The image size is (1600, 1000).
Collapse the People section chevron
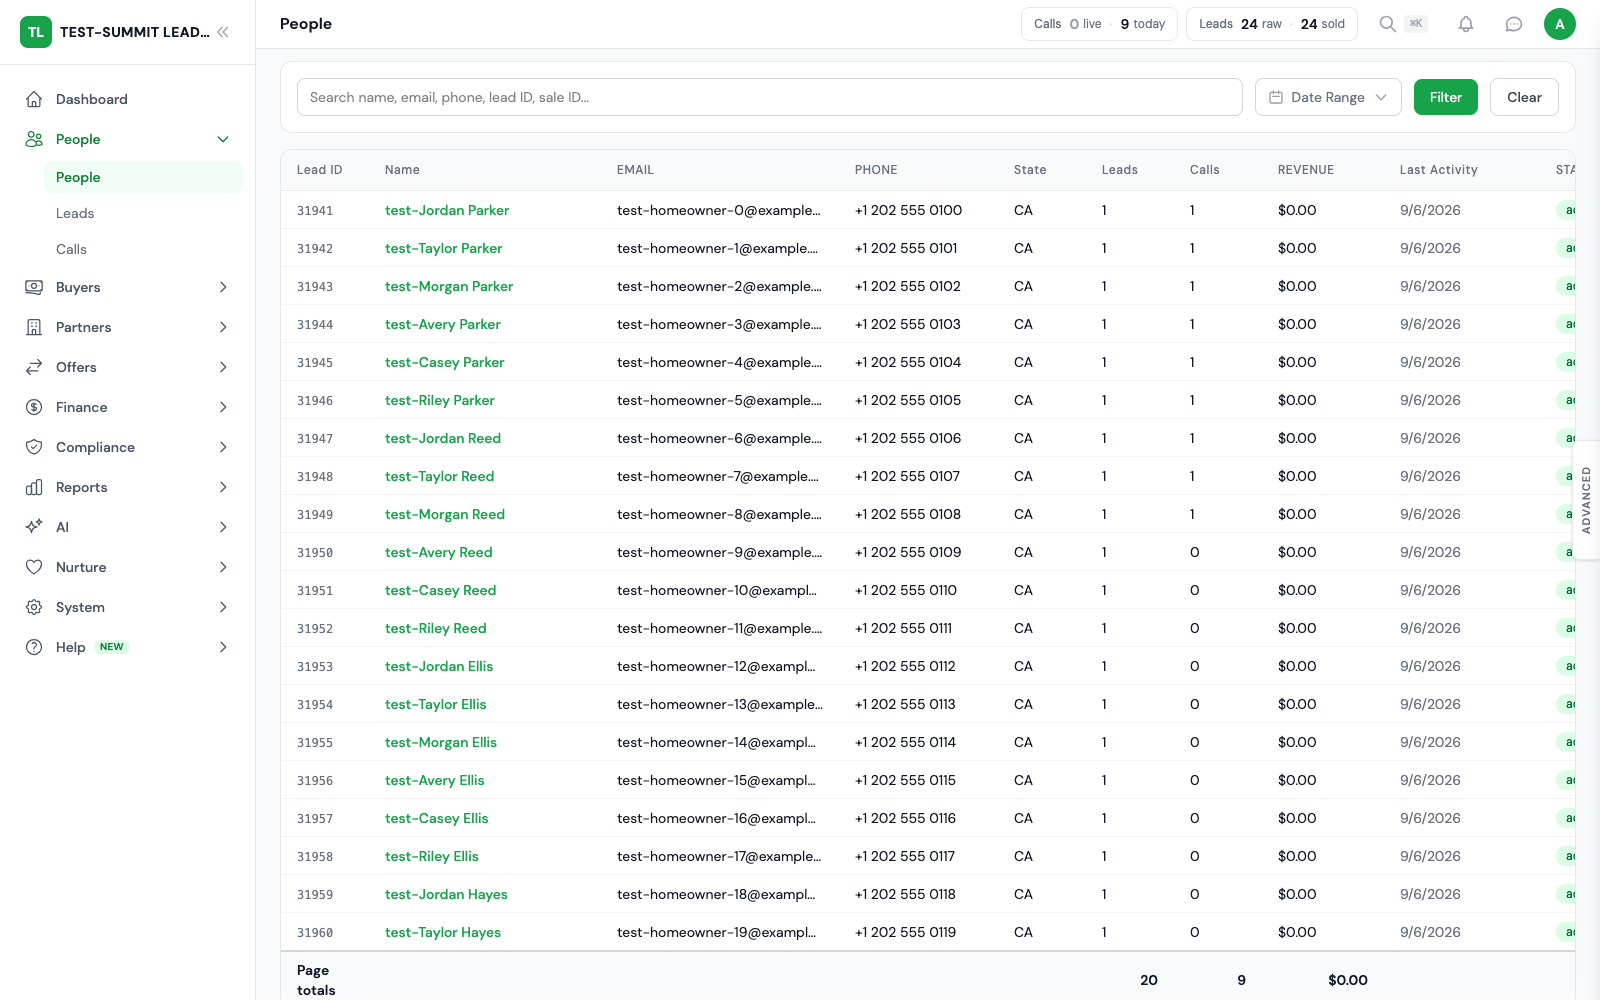[x=223, y=139]
